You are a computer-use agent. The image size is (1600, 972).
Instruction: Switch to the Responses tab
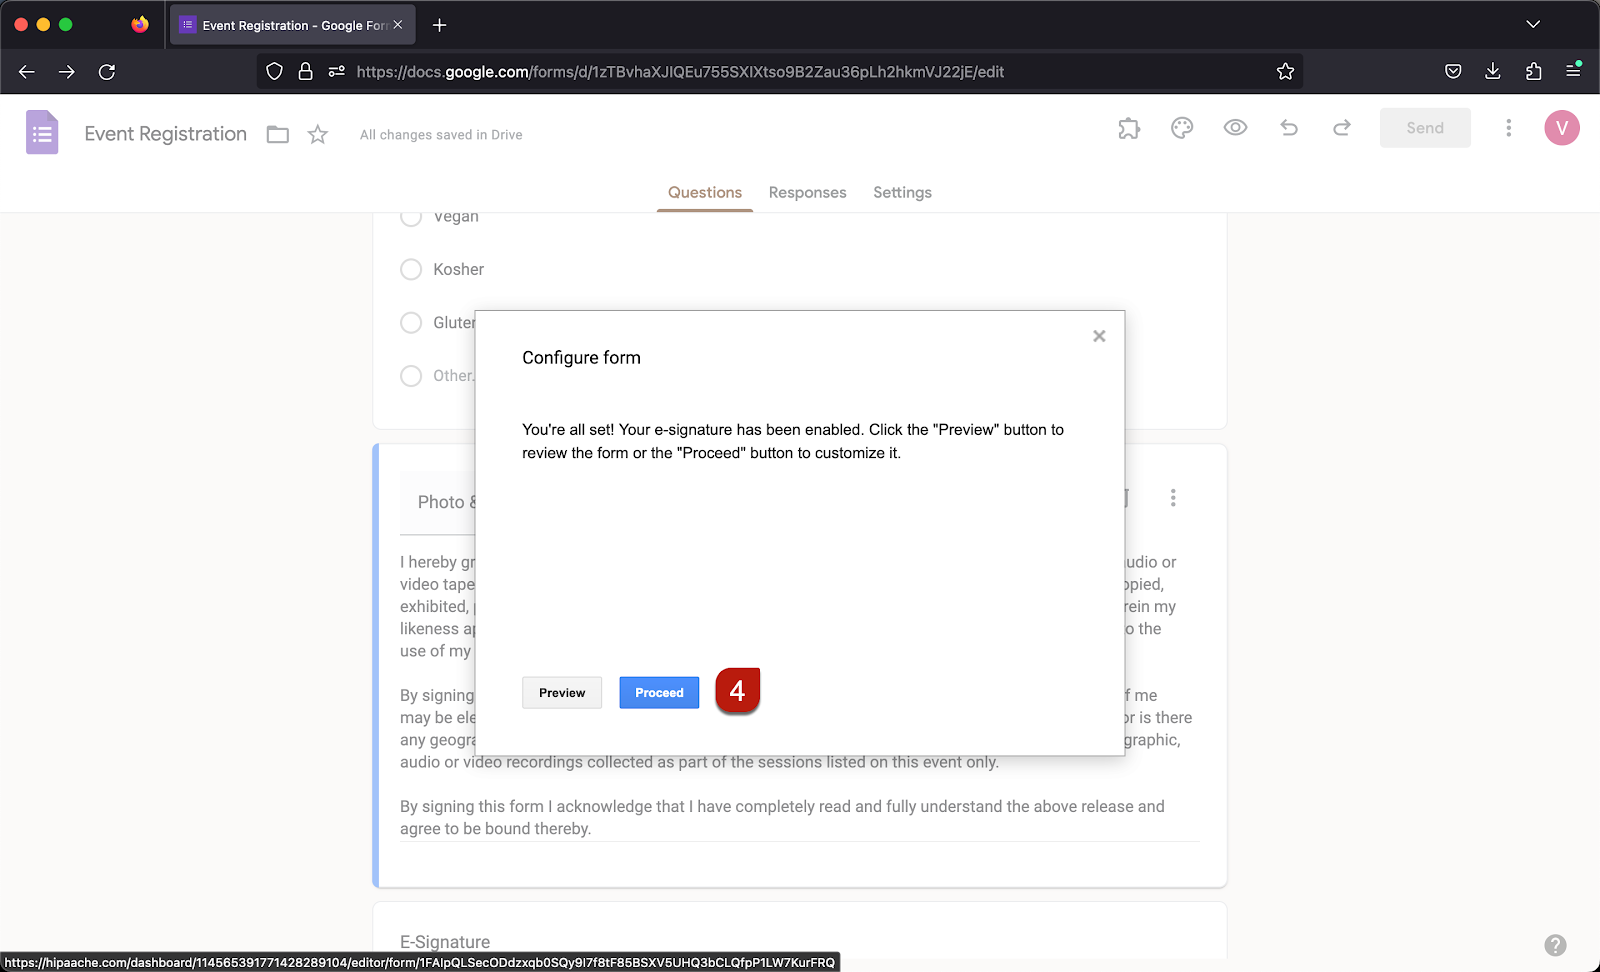click(x=807, y=192)
